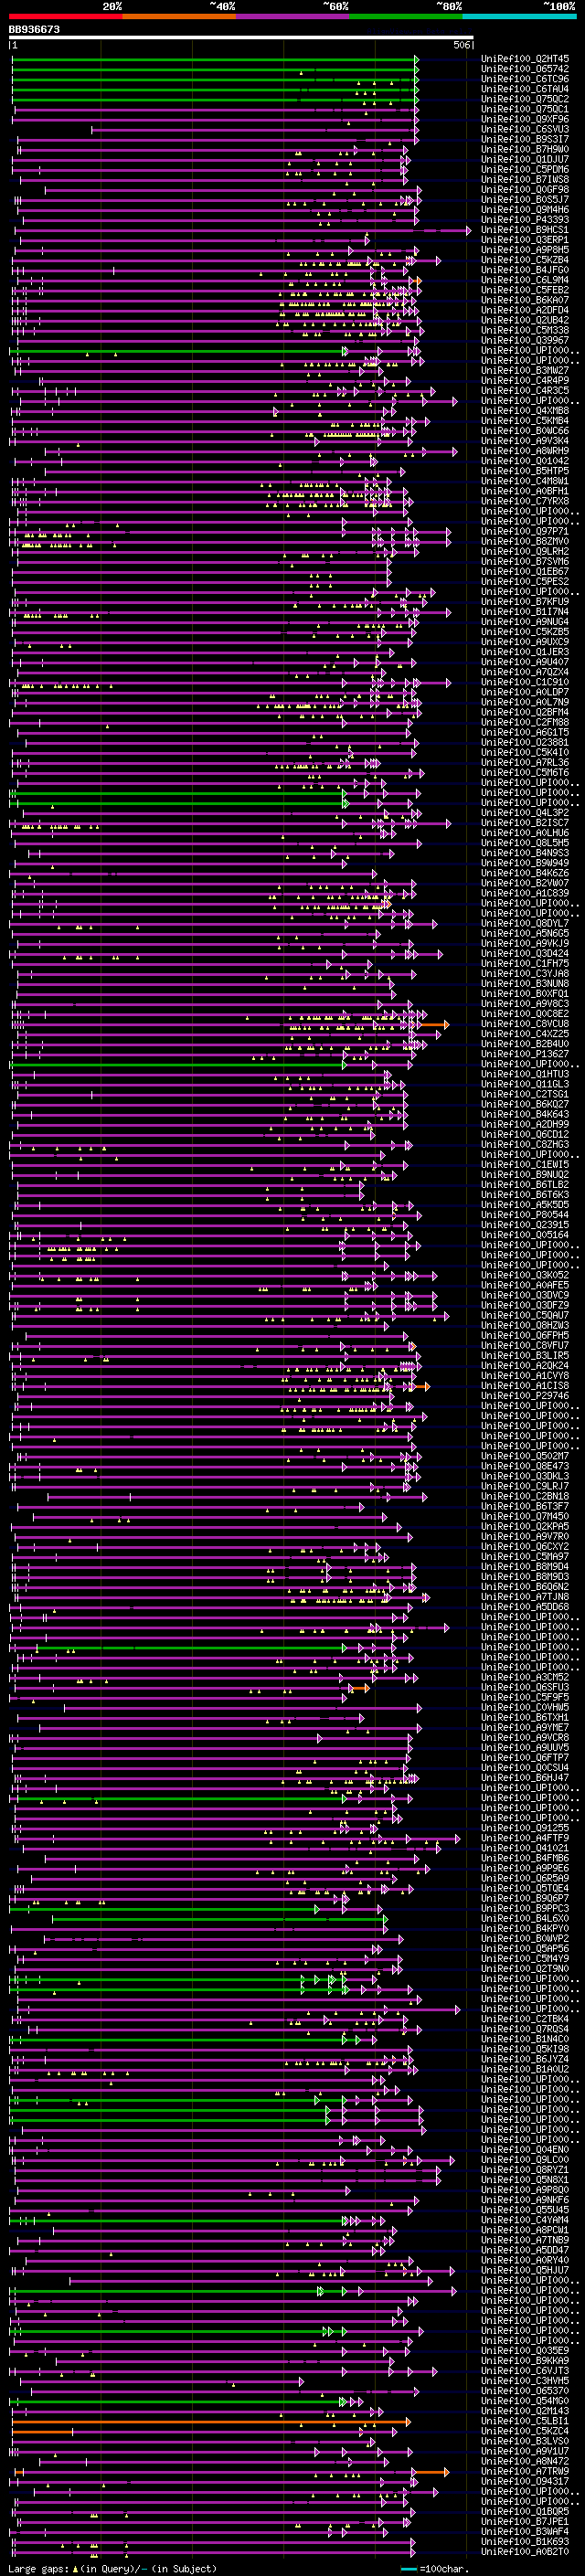Select hit label UniRef100_P80544
The width and height of the screenshot is (585, 2576).
pos(525,1215)
